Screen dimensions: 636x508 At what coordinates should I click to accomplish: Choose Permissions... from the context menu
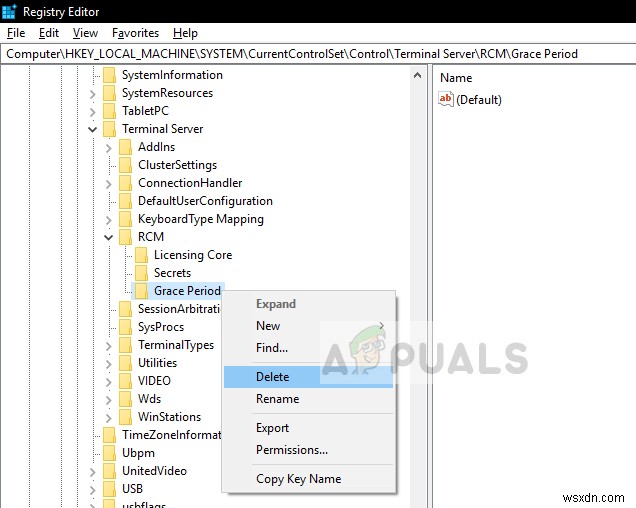click(x=308, y=450)
